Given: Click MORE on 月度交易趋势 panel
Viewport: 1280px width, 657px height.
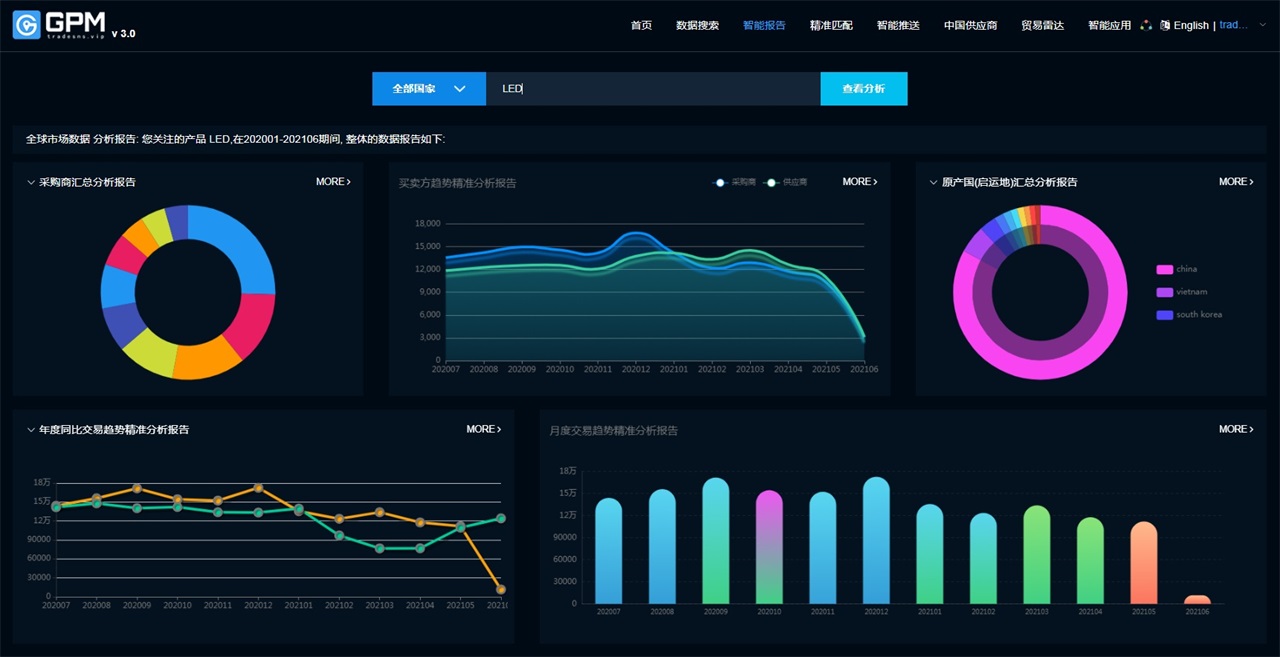Looking at the screenshot, I should 1234,429.
